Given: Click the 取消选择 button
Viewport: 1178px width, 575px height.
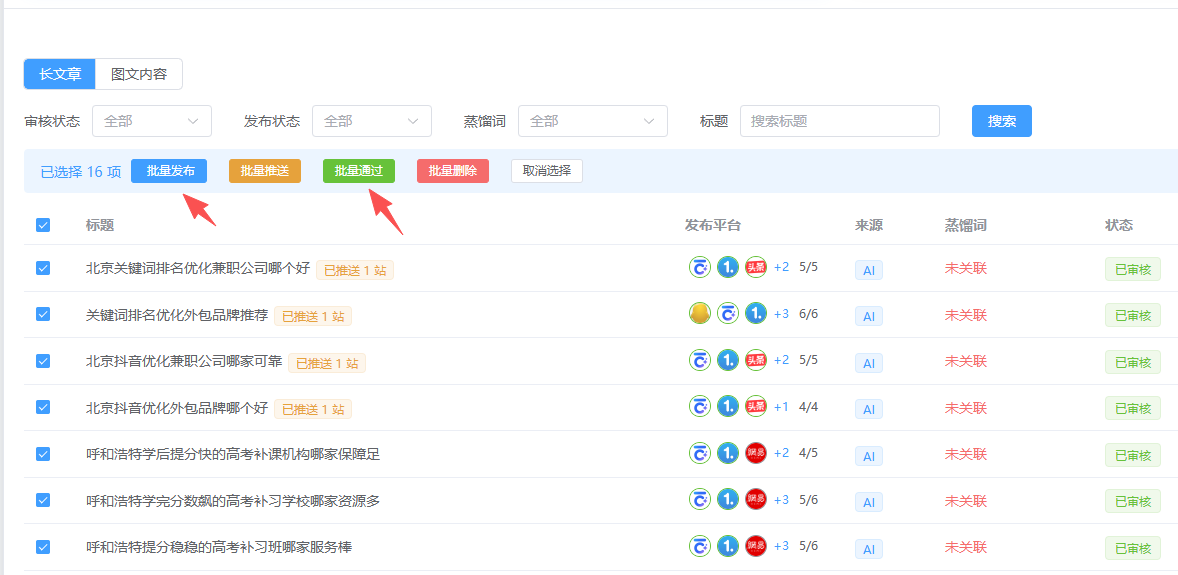Looking at the screenshot, I should (547, 171).
